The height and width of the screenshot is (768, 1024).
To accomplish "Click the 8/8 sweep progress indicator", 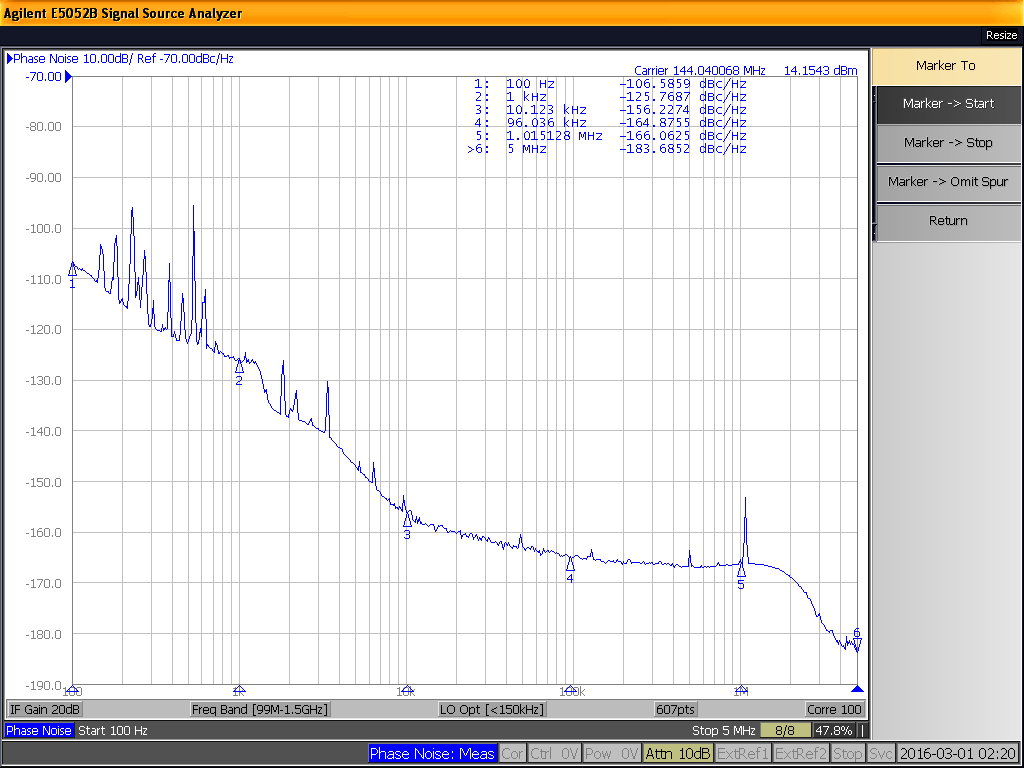I will [785, 731].
